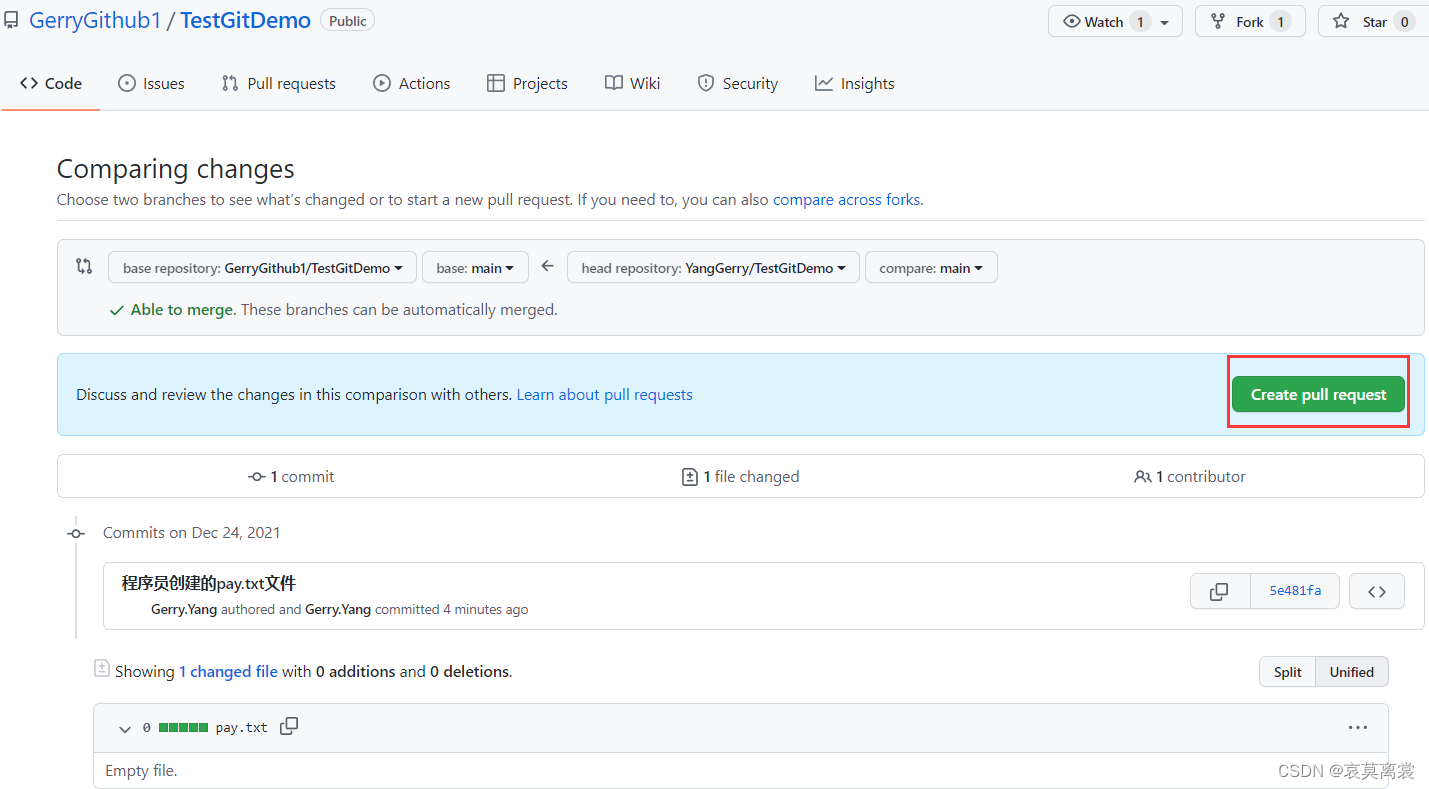Screen dimensions: 1429x789
Task: Select the Split diff view
Action: (x=1288, y=672)
